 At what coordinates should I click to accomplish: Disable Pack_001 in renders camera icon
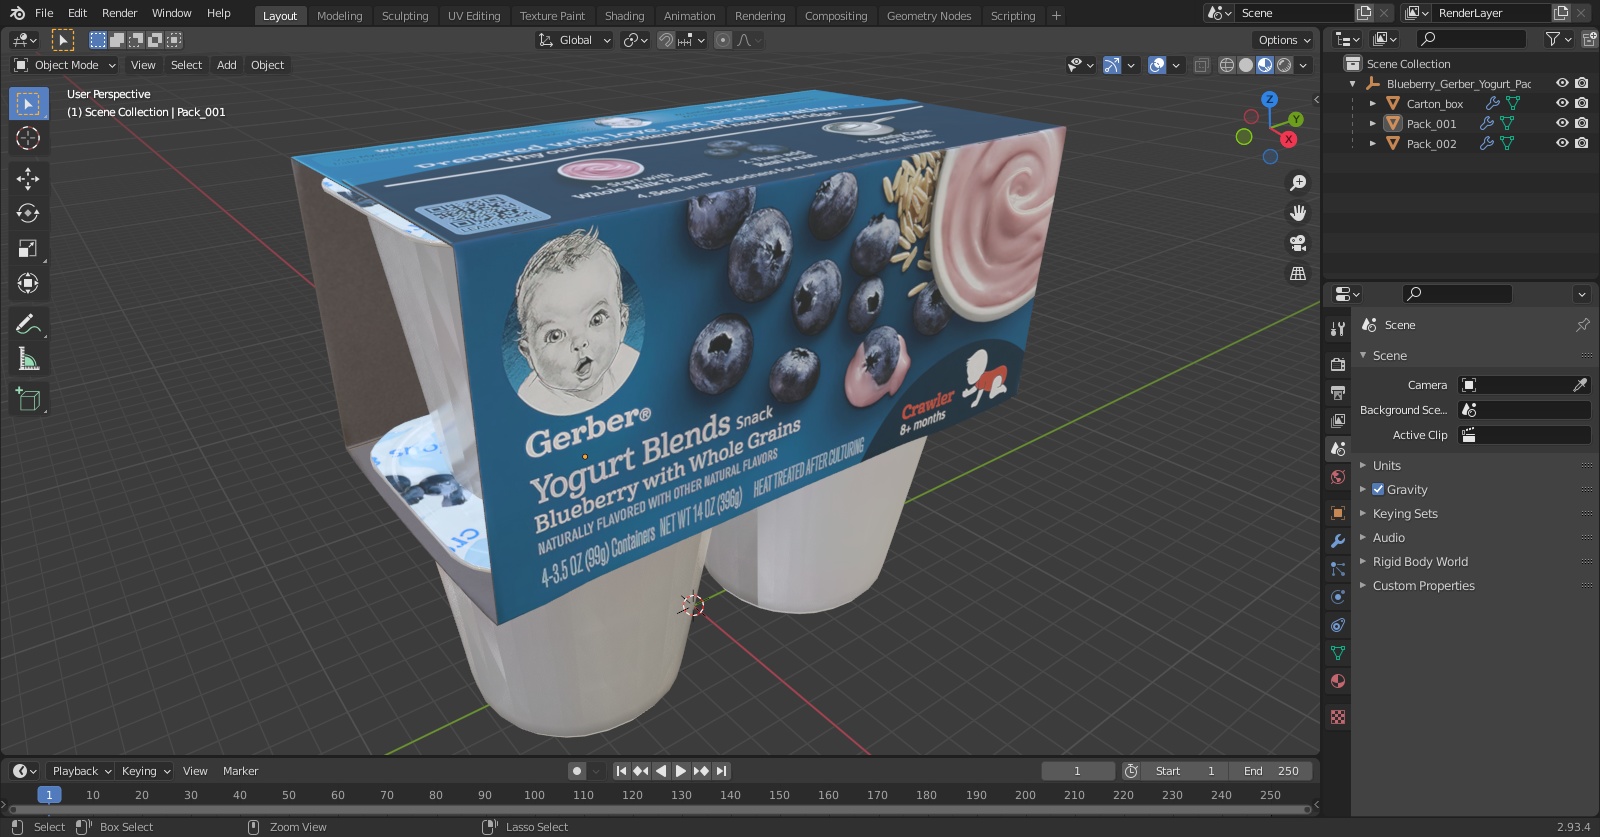pos(1582,123)
